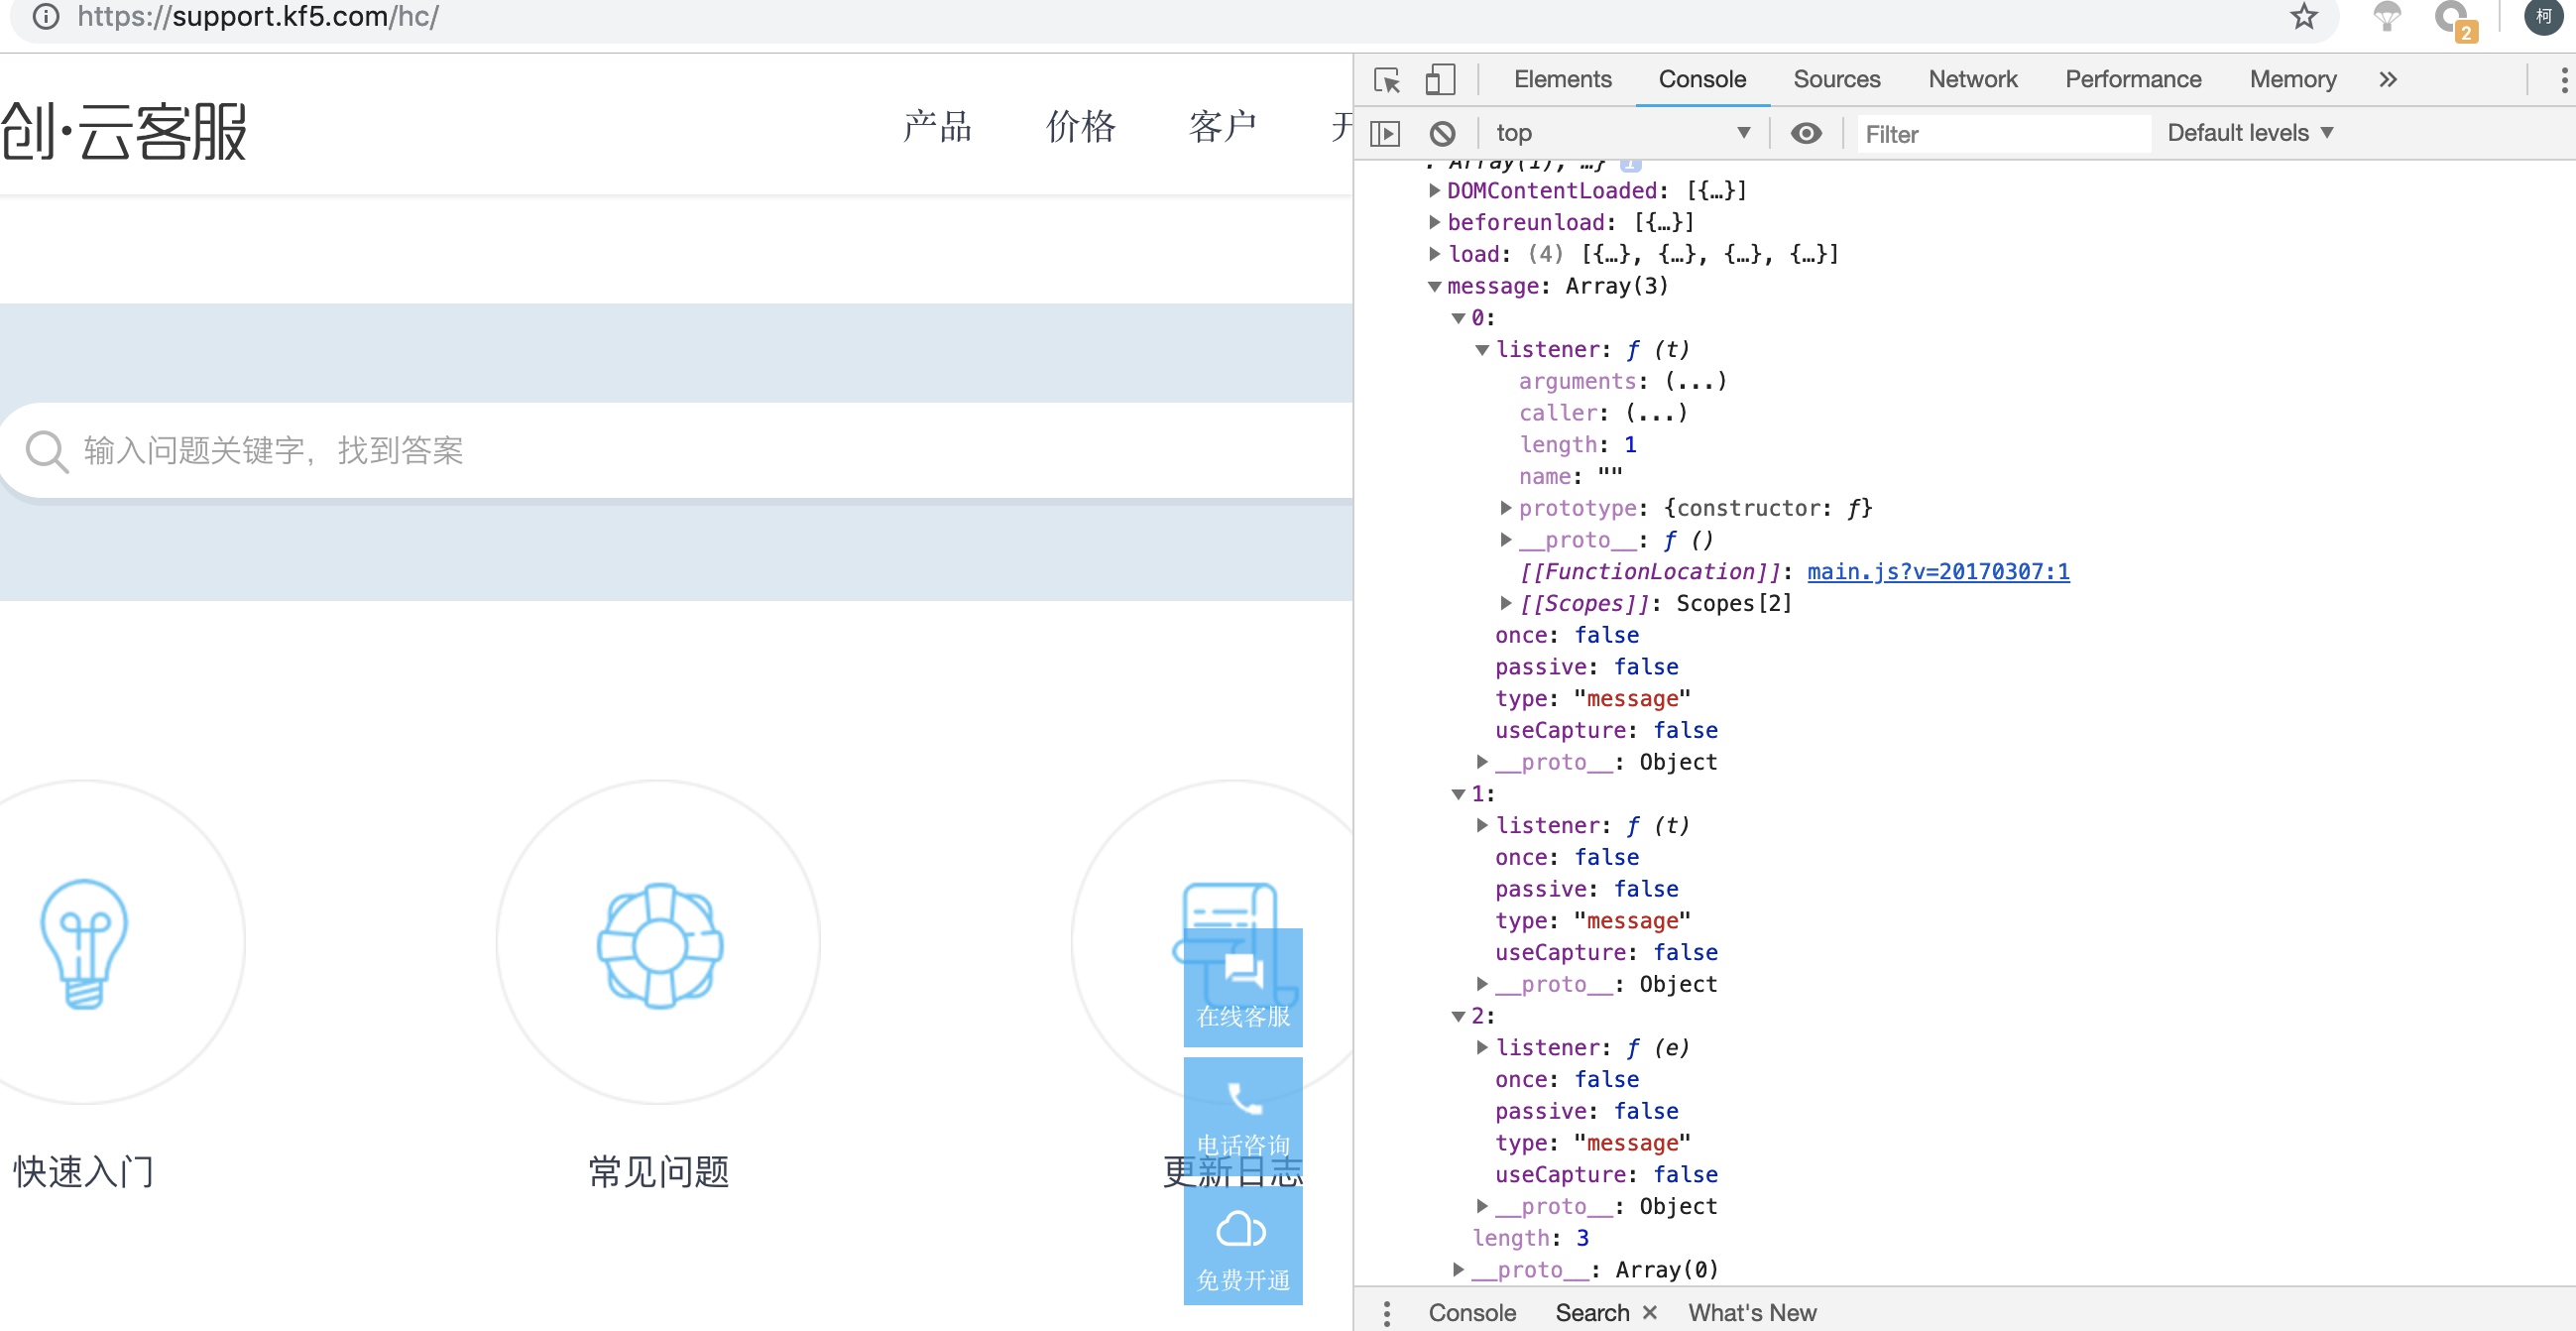Activate the inspect element picker icon
Viewport: 2576px width, 1331px height.
pos(1387,80)
